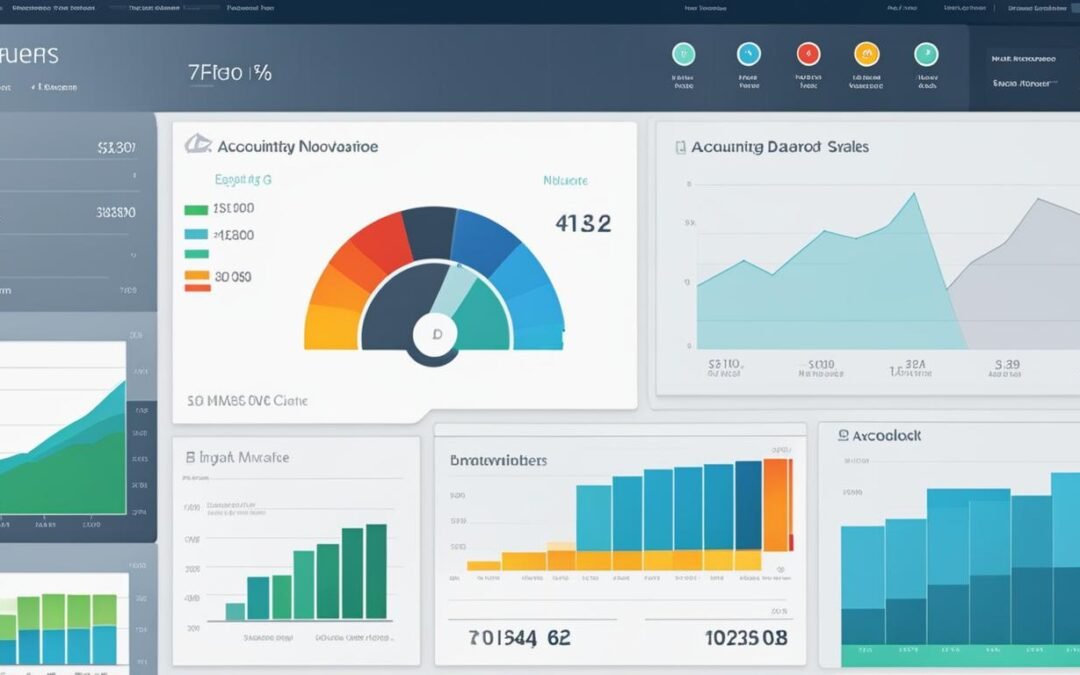
Task: Click the yellow circle icon in header
Action: tap(866, 54)
